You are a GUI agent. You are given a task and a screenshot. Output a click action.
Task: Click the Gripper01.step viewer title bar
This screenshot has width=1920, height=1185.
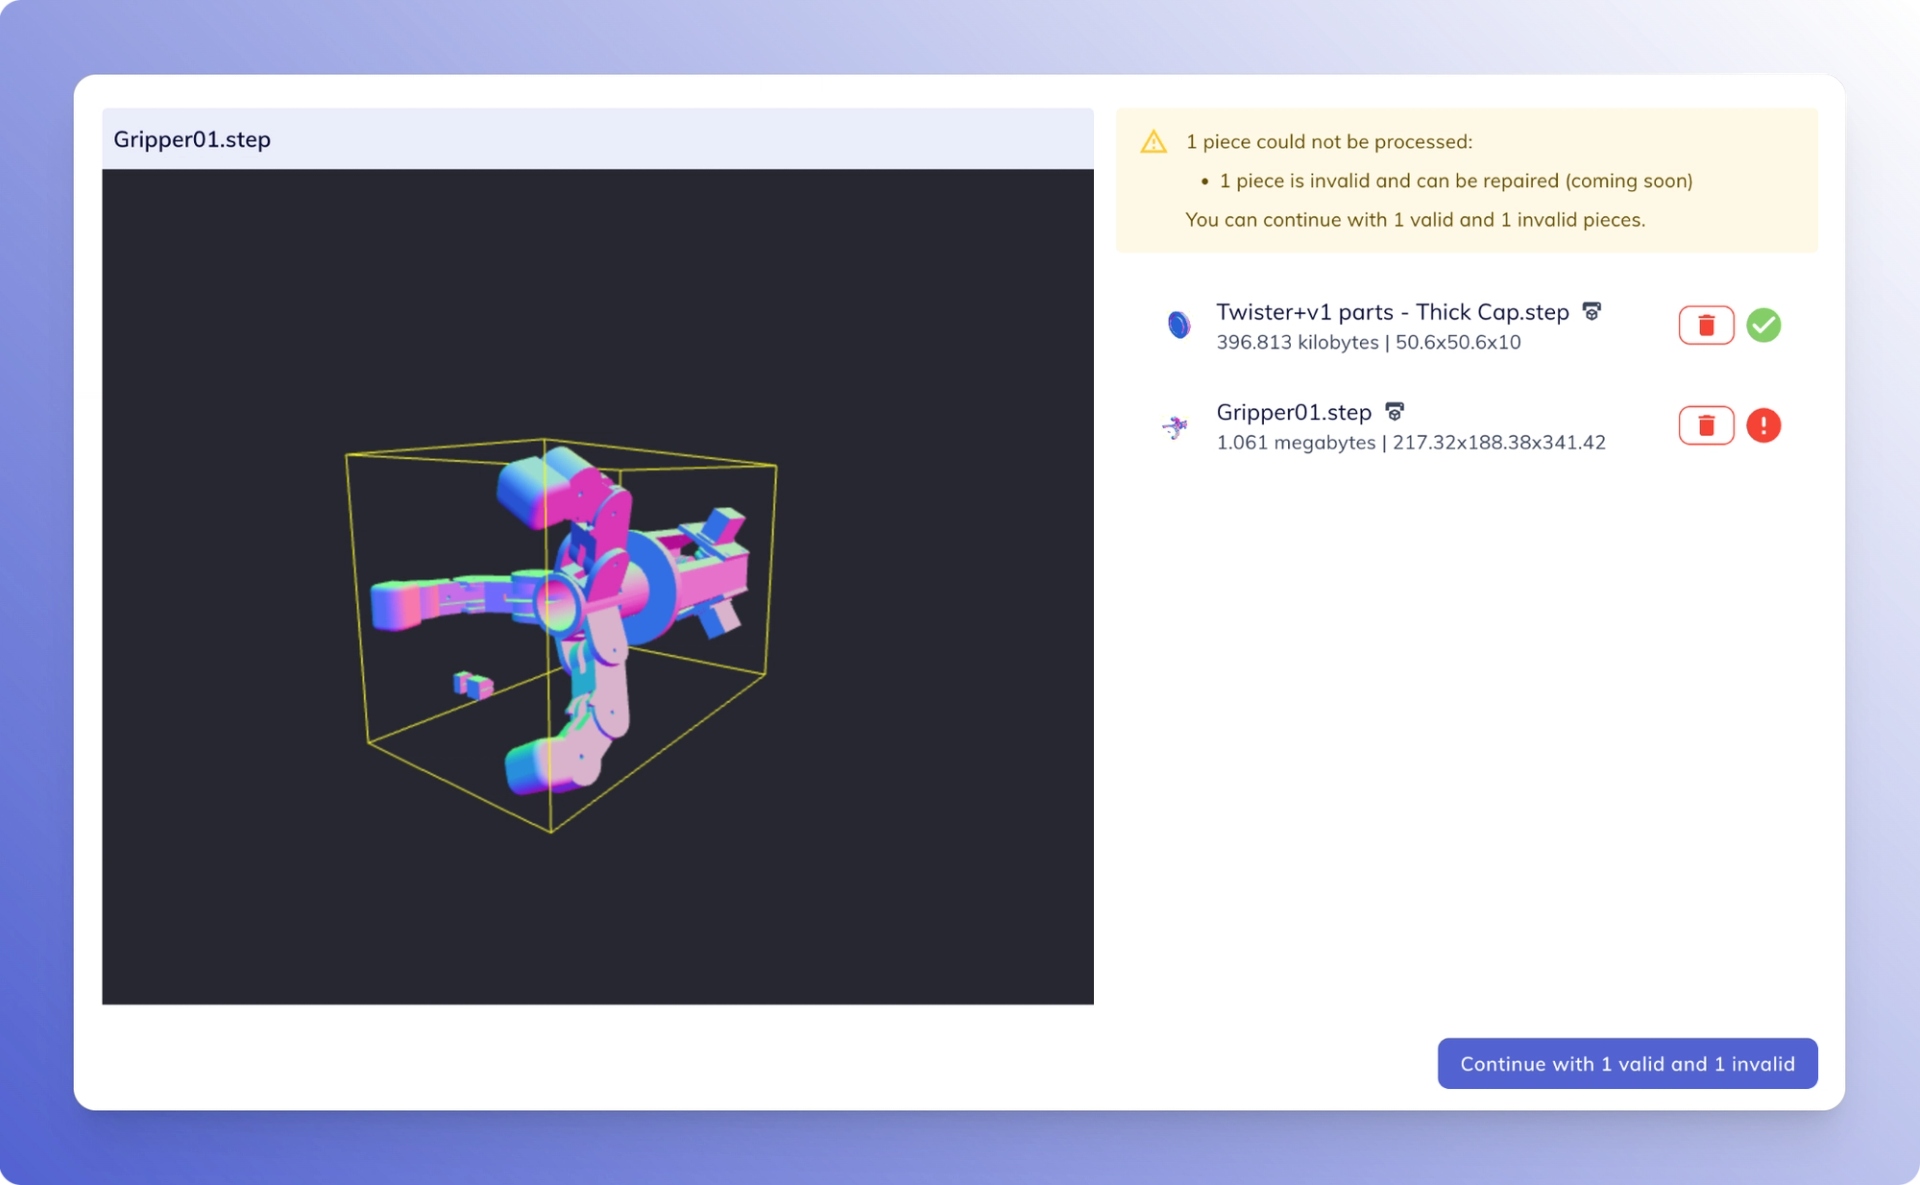tap(597, 139)
